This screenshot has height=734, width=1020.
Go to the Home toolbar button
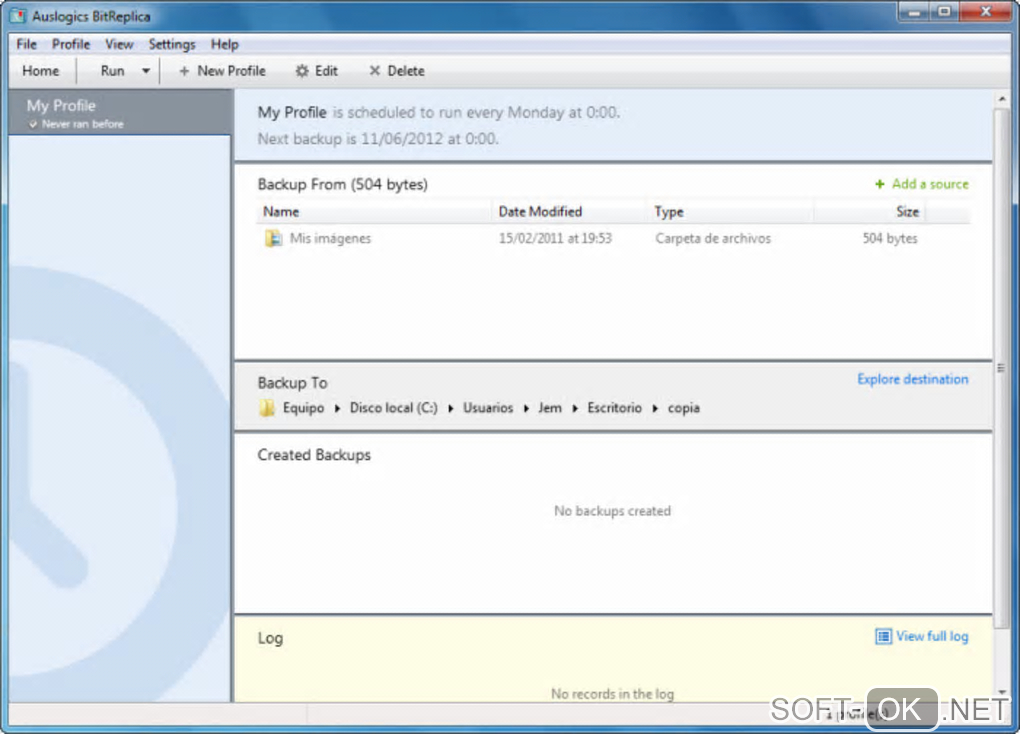click(x=40, y=71)
